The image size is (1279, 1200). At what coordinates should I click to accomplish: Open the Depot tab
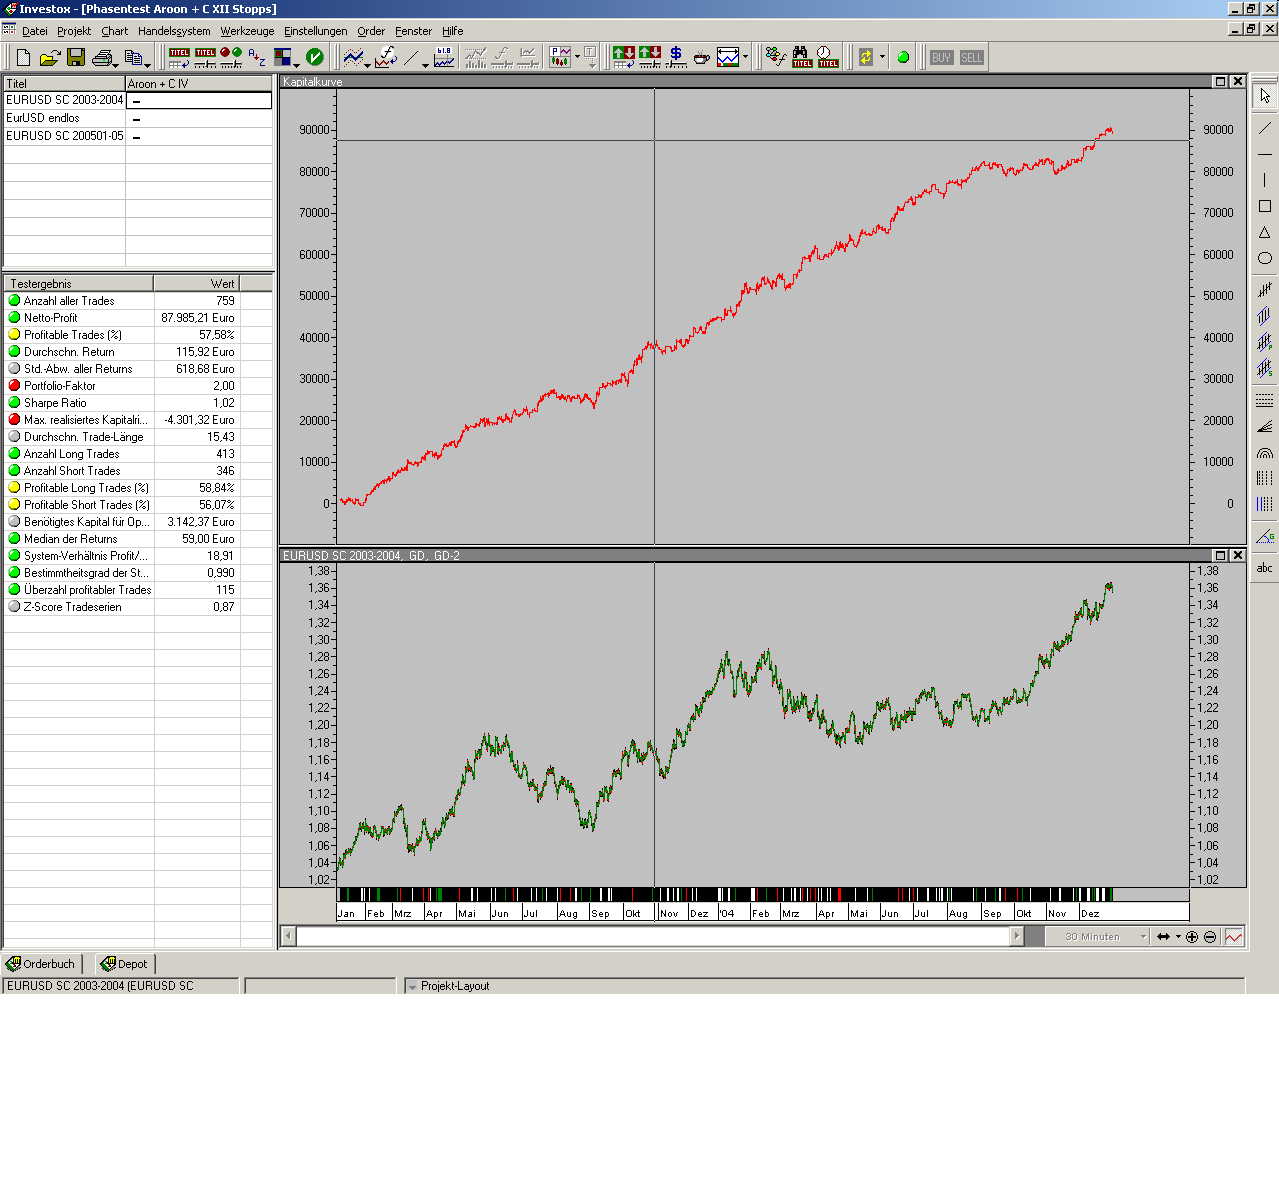coord(124,964)
